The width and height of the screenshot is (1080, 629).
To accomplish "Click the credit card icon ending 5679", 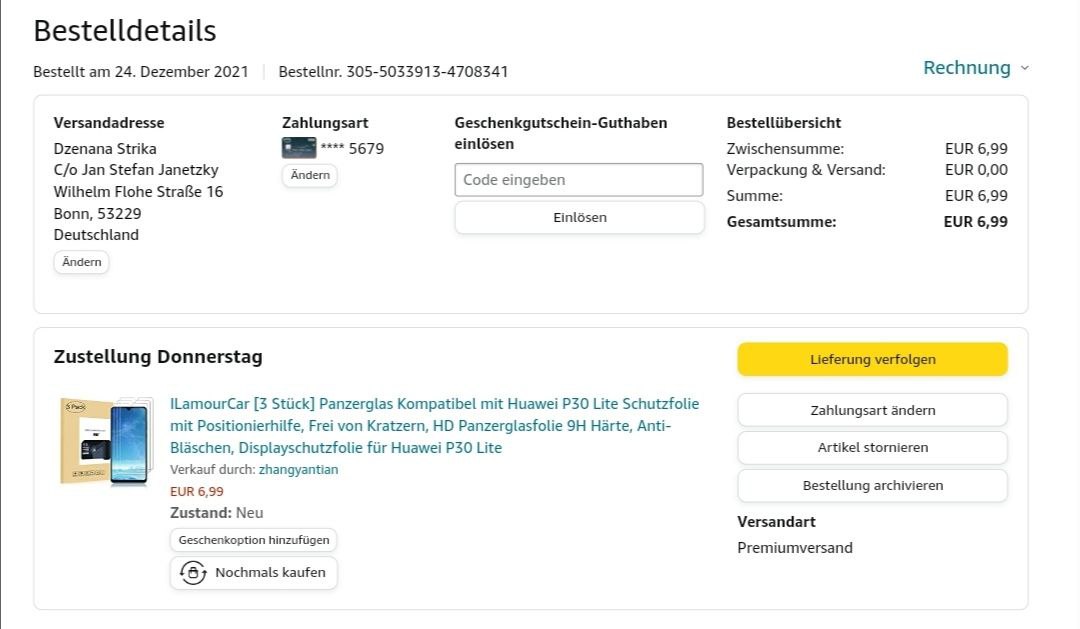I will click(x=299, y=148).
